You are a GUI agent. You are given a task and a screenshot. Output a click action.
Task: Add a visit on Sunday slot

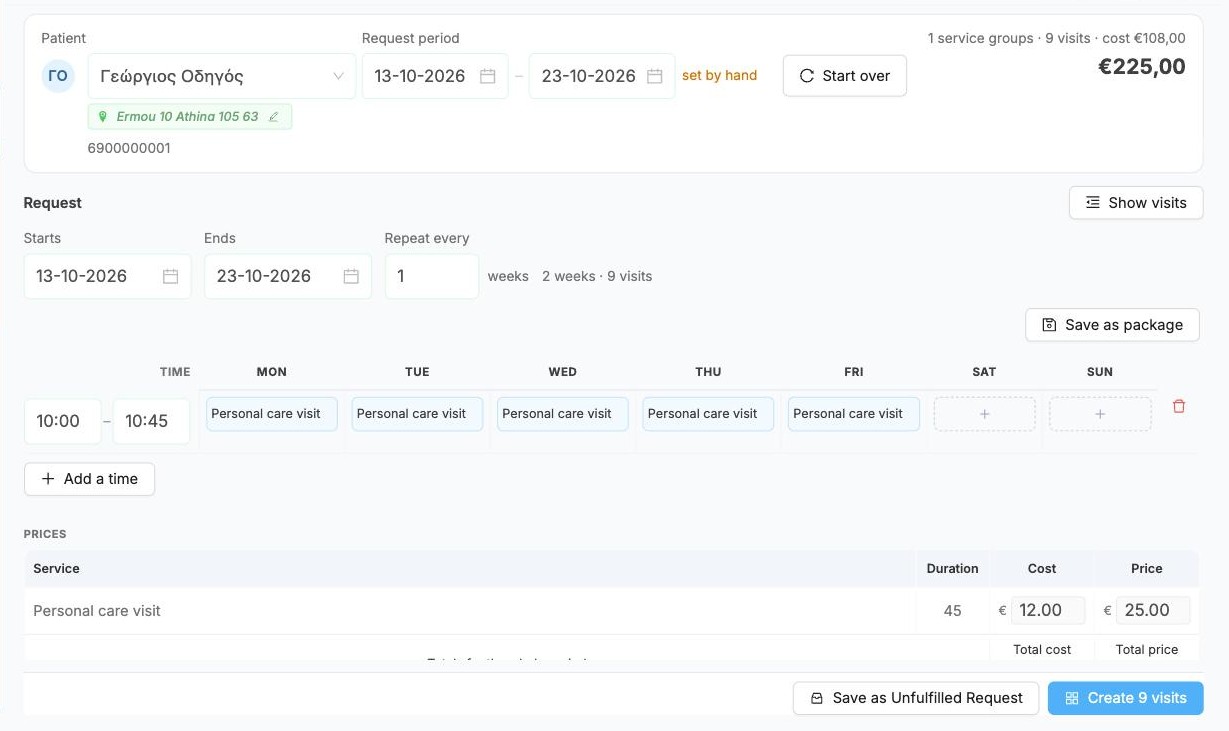coord(1100,414)
